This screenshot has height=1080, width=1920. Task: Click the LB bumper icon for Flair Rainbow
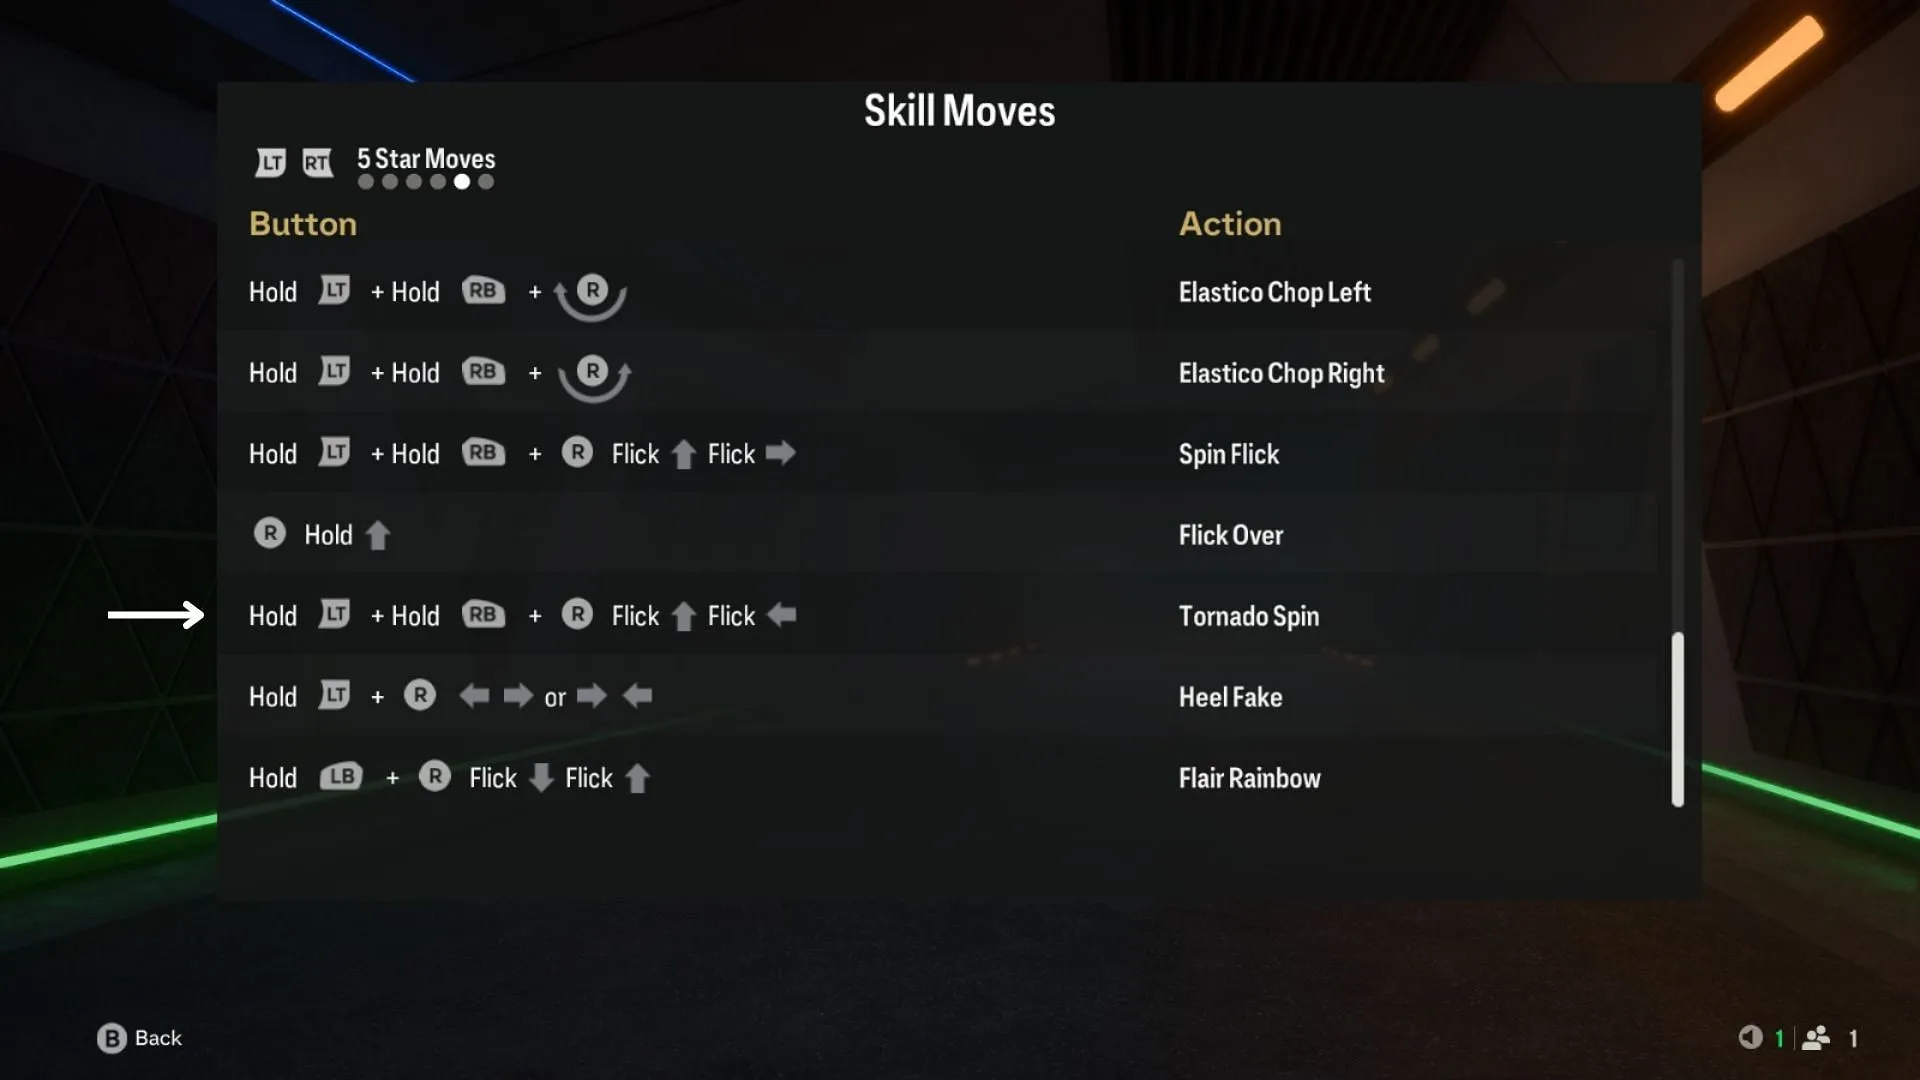tap(340, 777)
